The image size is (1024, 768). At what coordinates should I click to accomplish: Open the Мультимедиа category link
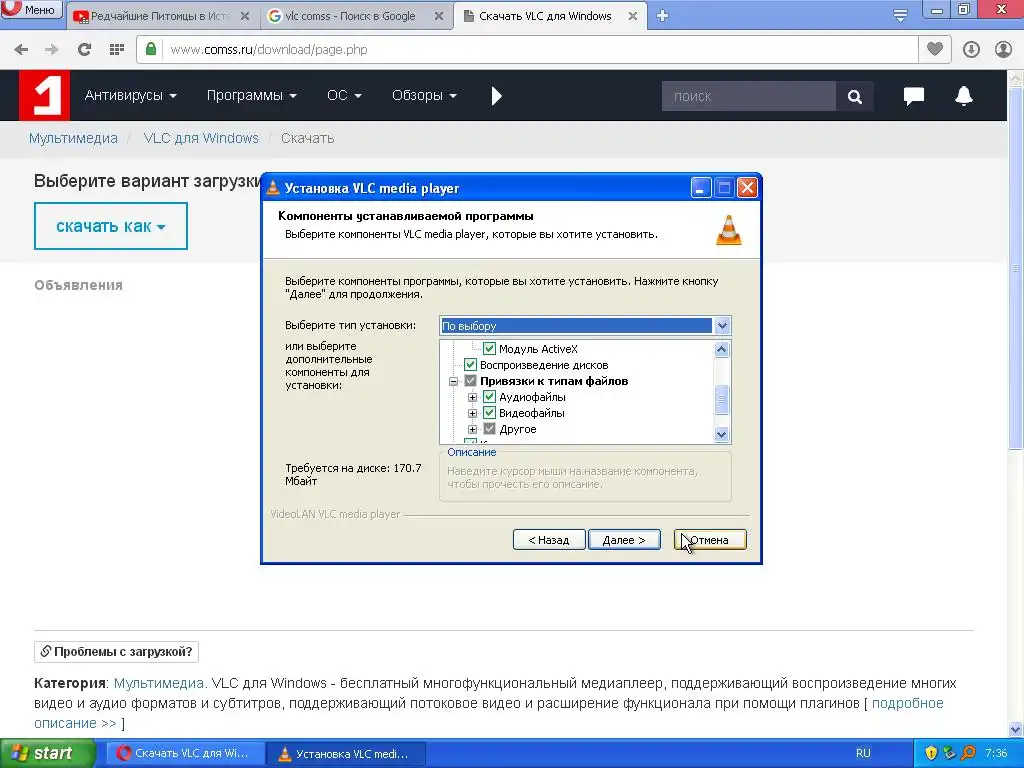[160, 683]
